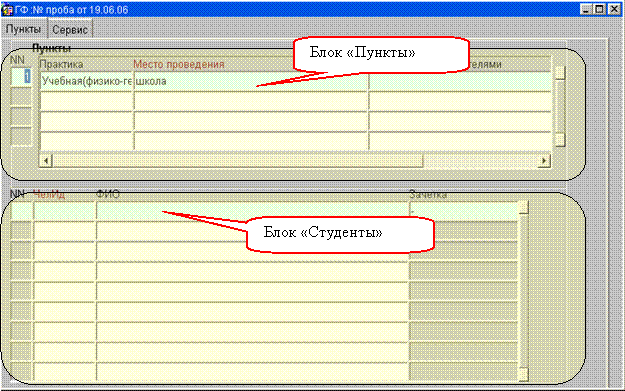Click the ЧелИд column header
Image resolution: width=625 pixels, height=391 pixels.
(49, 195)
